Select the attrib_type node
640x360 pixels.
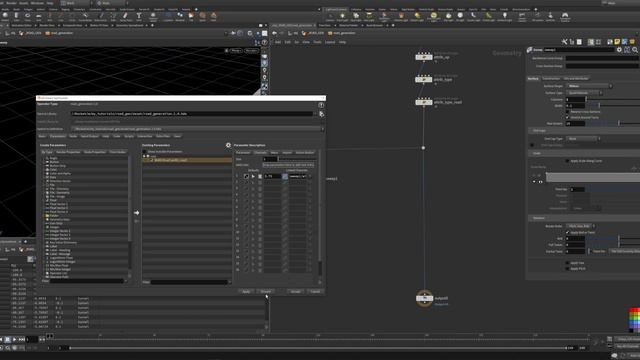(x=424, y=79)
